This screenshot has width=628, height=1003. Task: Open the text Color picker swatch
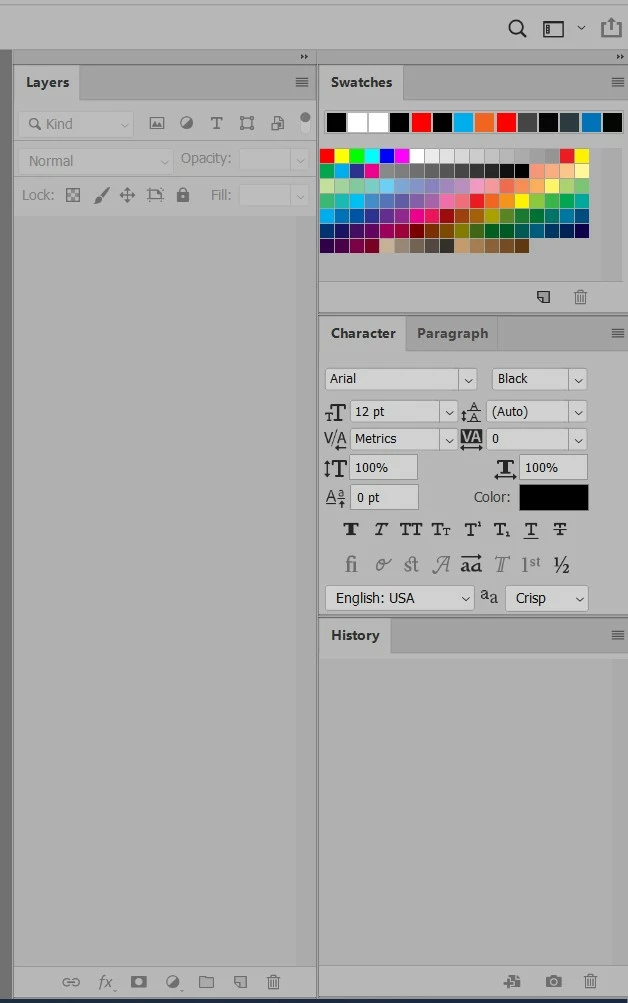click(x=554, y=498)
